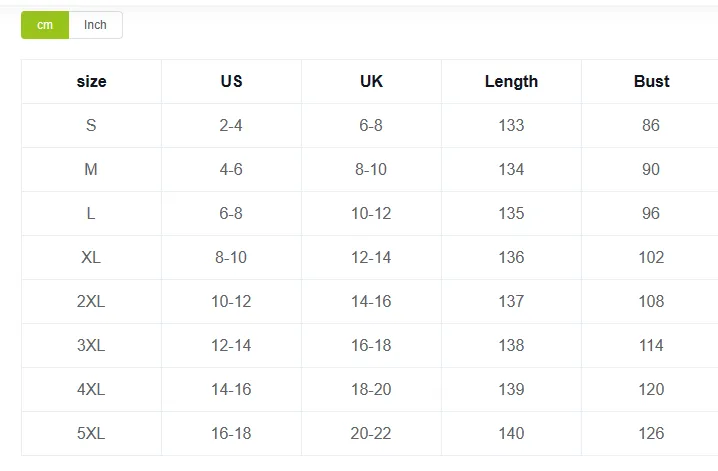Select the L size row label
718x471 pixels.
[91, 213]
